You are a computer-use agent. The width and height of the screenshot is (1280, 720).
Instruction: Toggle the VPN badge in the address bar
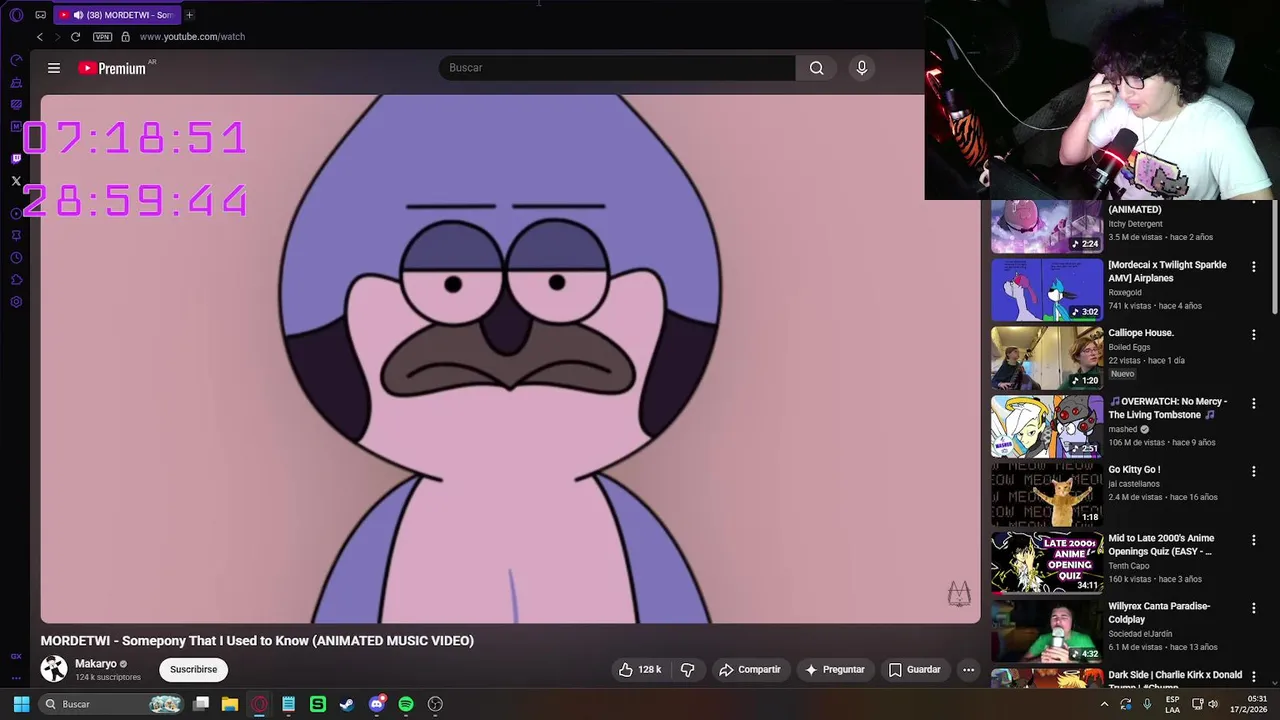102,37
